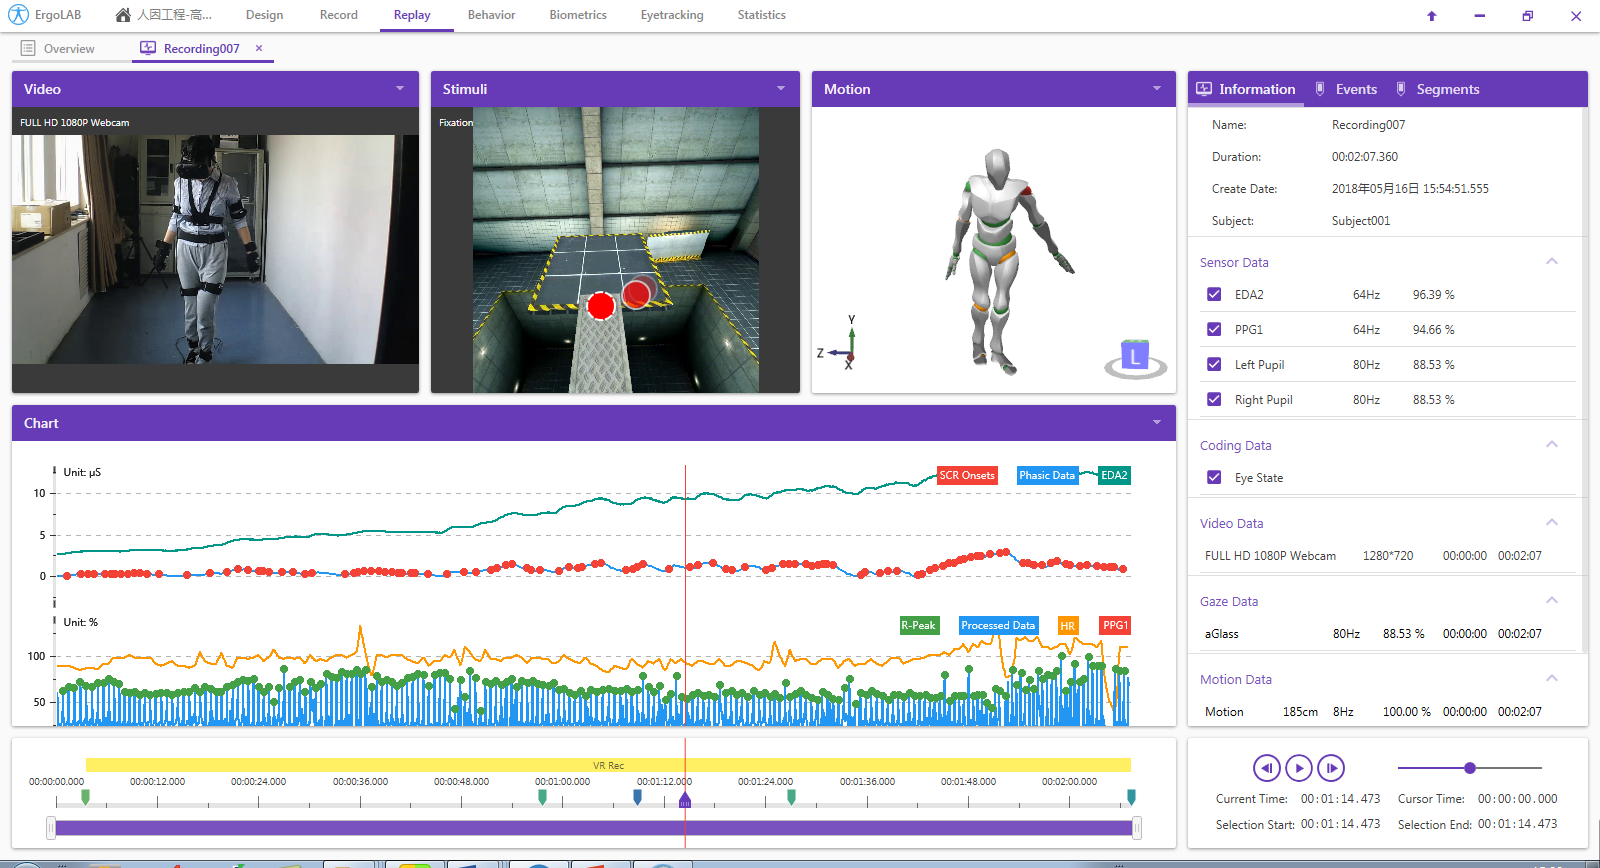Click the play button in playback controls
This screenshot has height=868, width=1600.
point(1298,768)
